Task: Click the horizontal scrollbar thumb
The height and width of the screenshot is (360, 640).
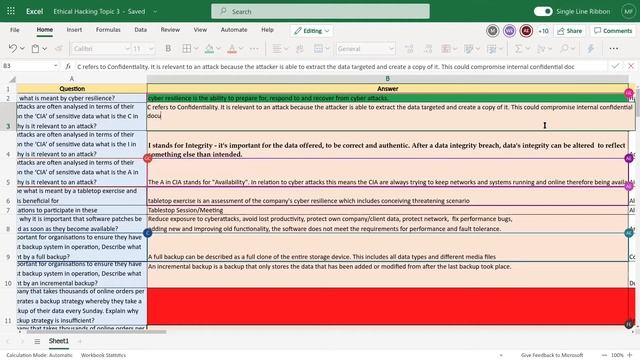Action: tap(96, 331)
